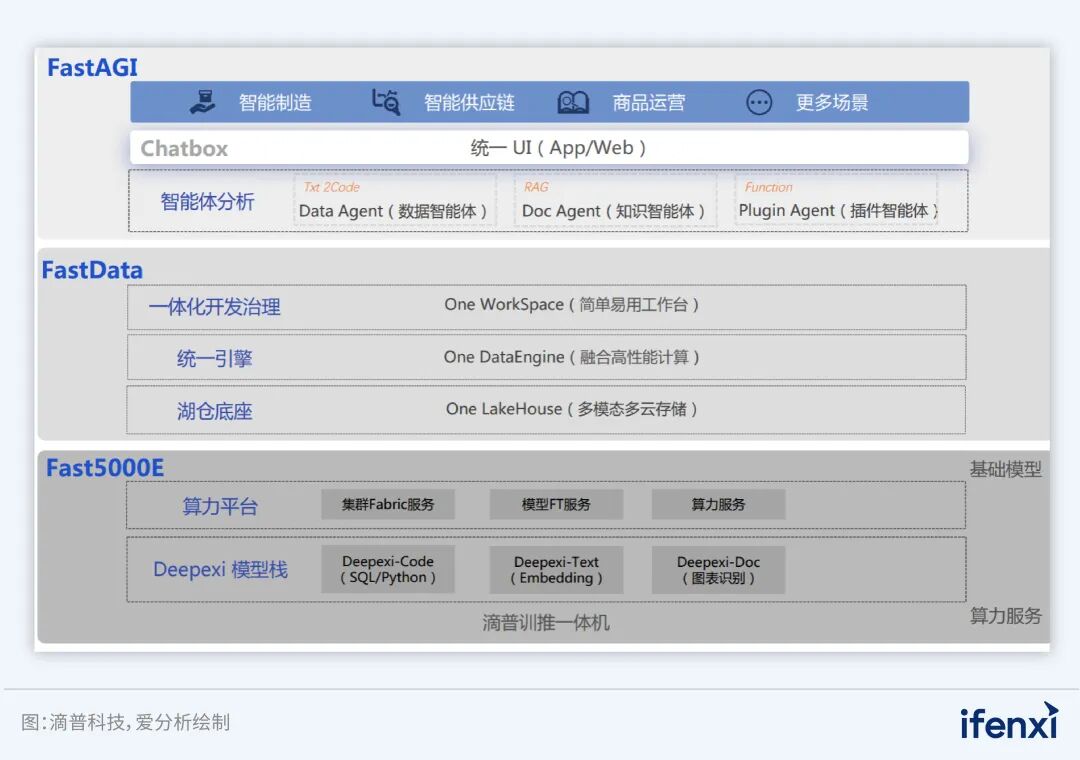Click One LakeHouse ( 多模态多云存储 )
This screenshot has height=760, width=1080.
572,409
